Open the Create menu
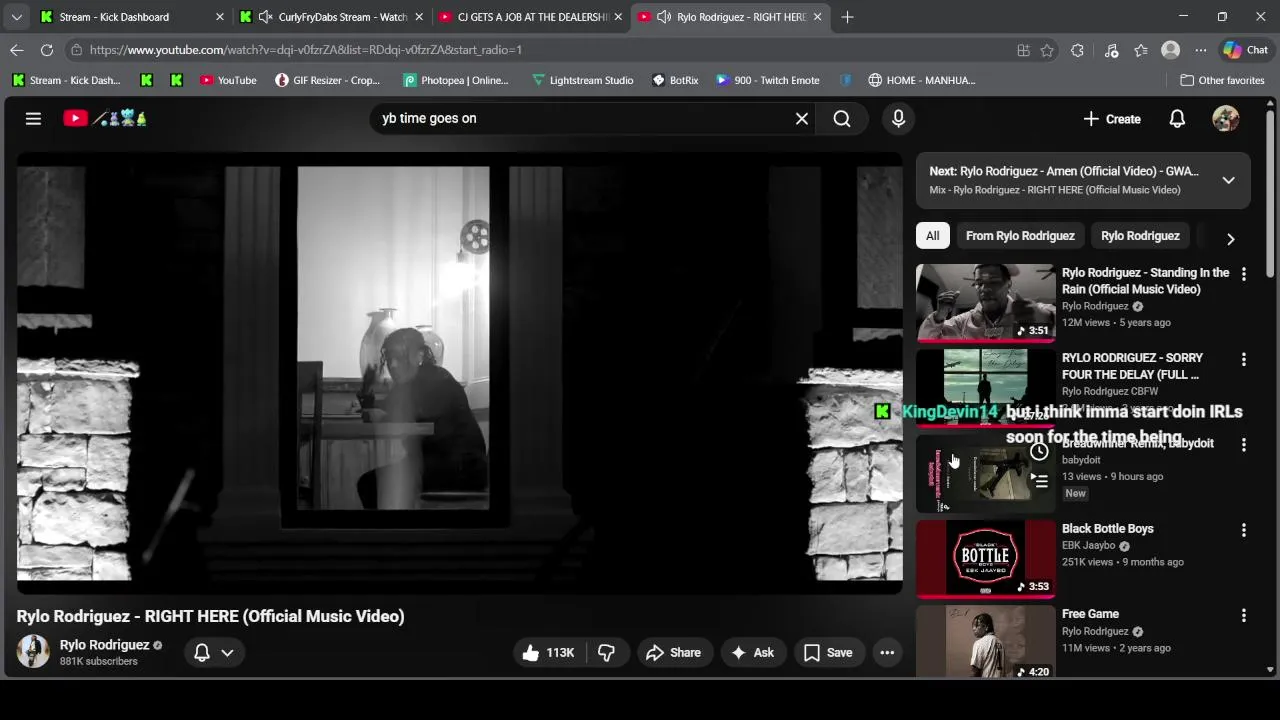Viewport: 1280px width, 720px height. [1111, 118]
